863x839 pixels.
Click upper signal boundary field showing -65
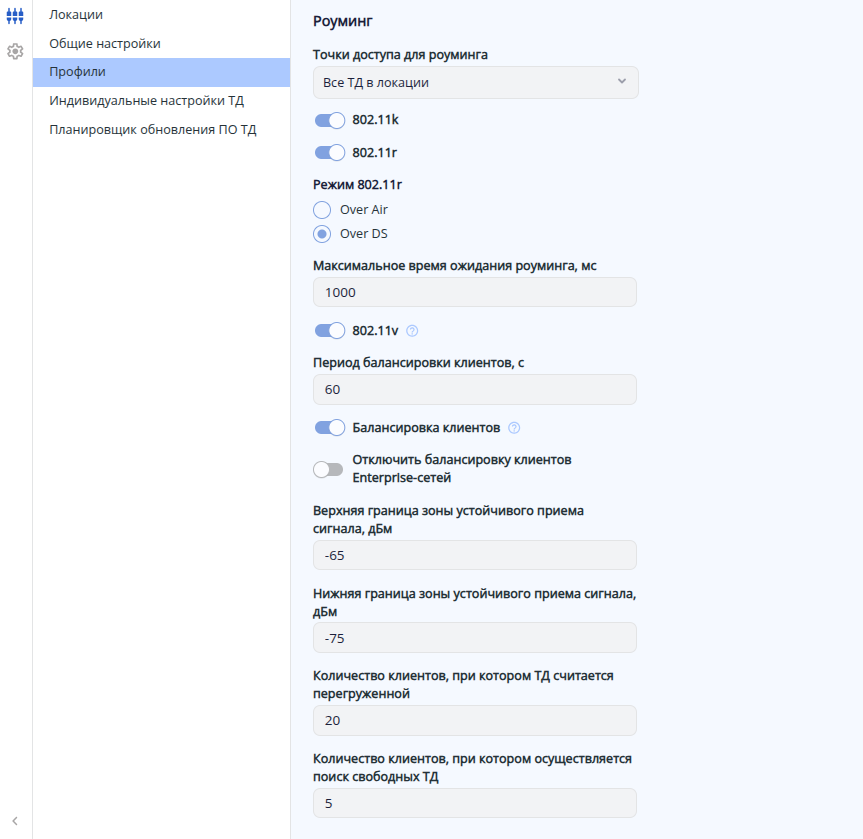click(475, 556)
